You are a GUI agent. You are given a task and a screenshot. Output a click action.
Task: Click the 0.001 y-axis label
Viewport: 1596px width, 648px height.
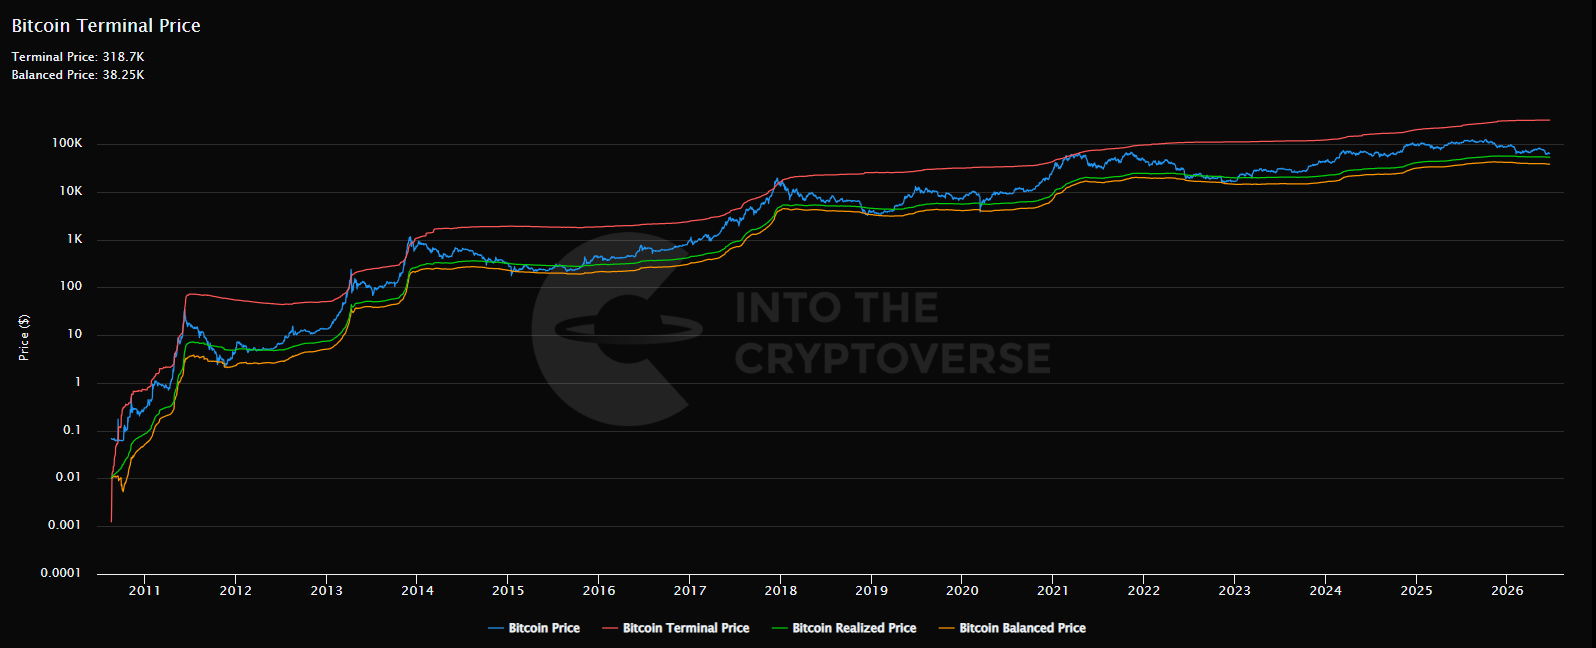click(x=65, y=525)
